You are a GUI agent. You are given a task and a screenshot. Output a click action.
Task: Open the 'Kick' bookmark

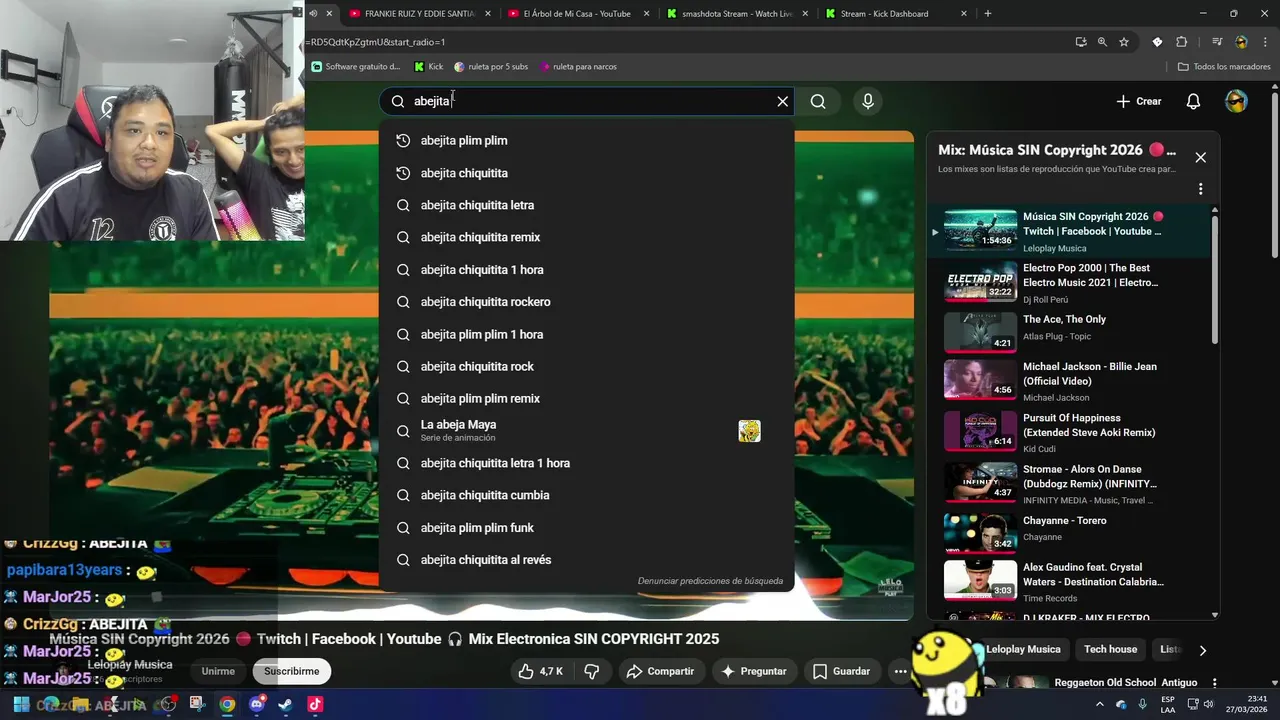click(429, 67)
